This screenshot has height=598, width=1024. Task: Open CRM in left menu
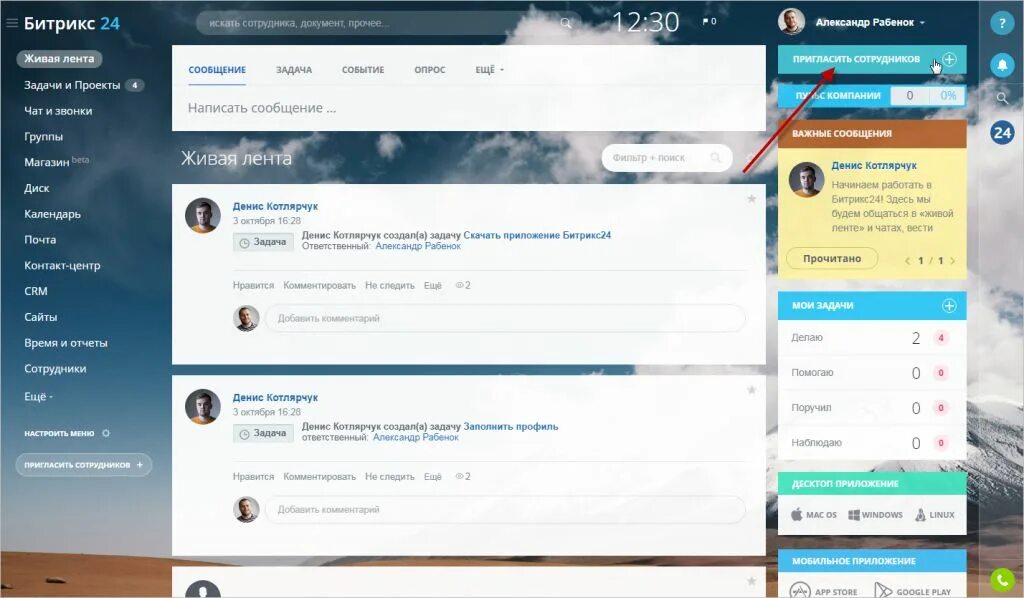point(36,291)
